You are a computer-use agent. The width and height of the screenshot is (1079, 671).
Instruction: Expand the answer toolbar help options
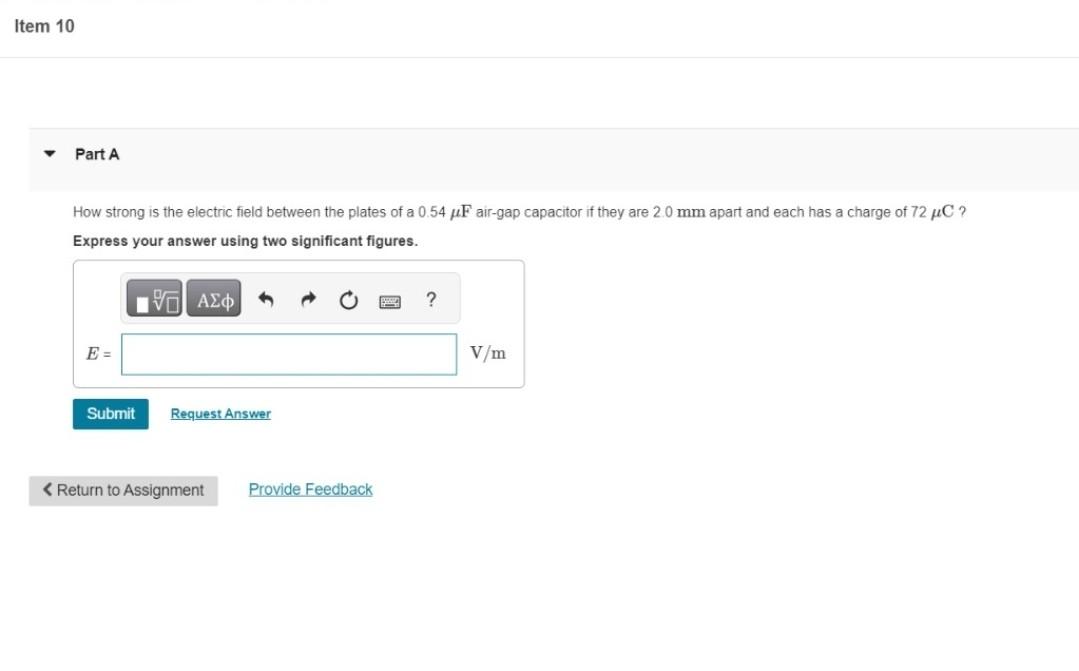(x=430, y=300)
